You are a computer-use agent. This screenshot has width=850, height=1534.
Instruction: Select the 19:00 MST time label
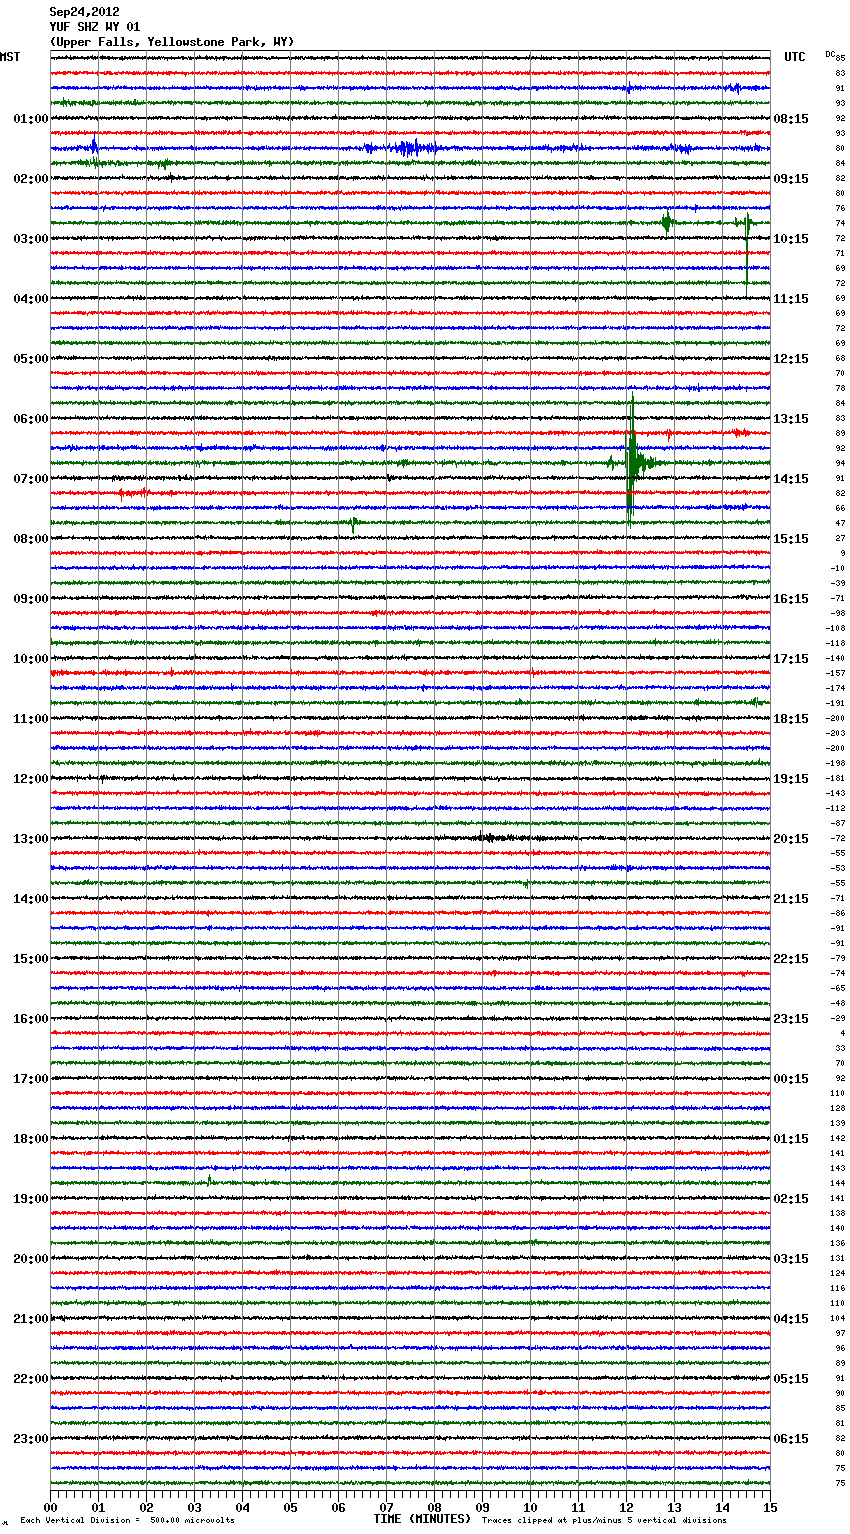pyautogui.click(x=31, y=1199)
